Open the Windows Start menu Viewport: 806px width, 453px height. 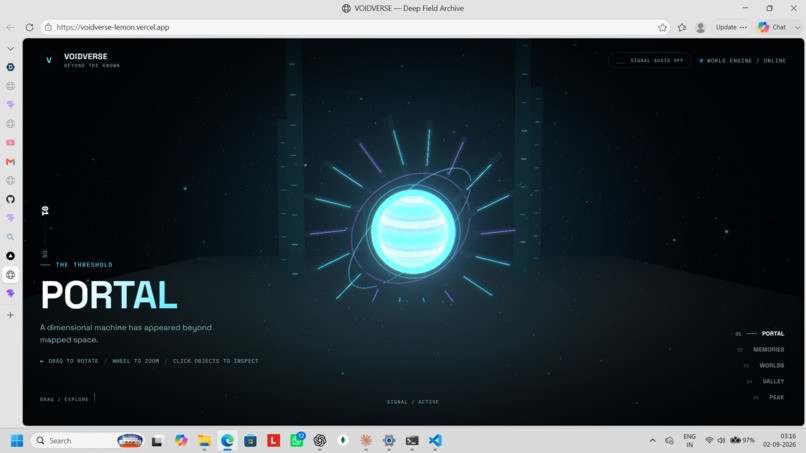click(x=16, y=441)
